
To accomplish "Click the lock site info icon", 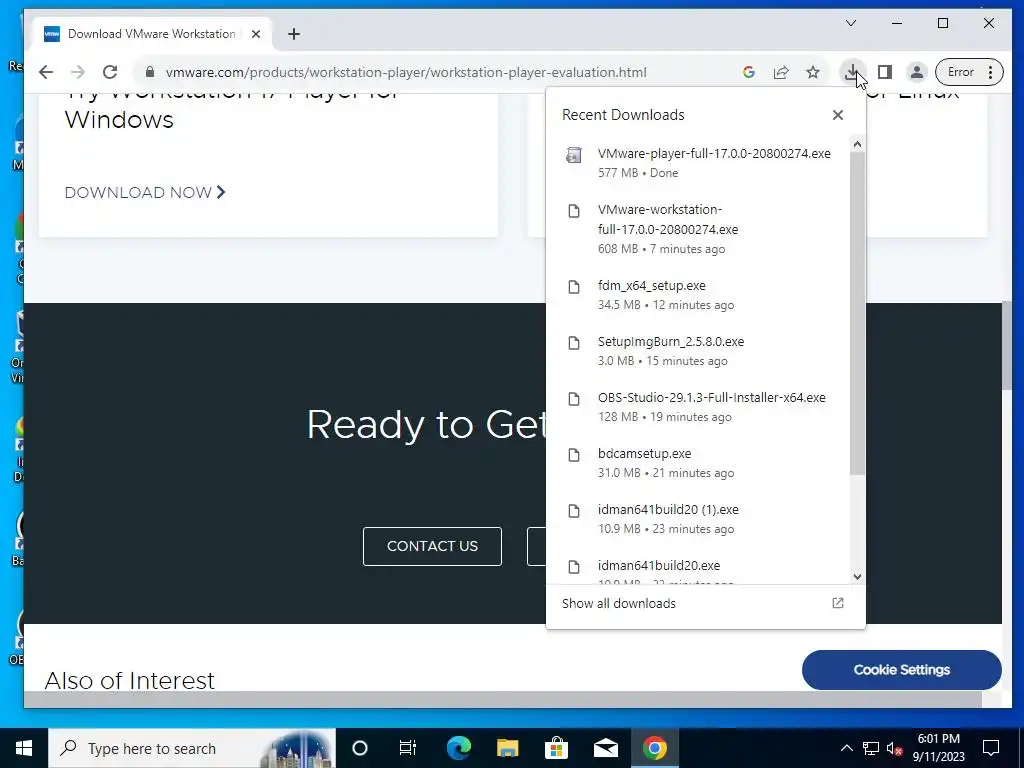I will click(x=150, y=72).
